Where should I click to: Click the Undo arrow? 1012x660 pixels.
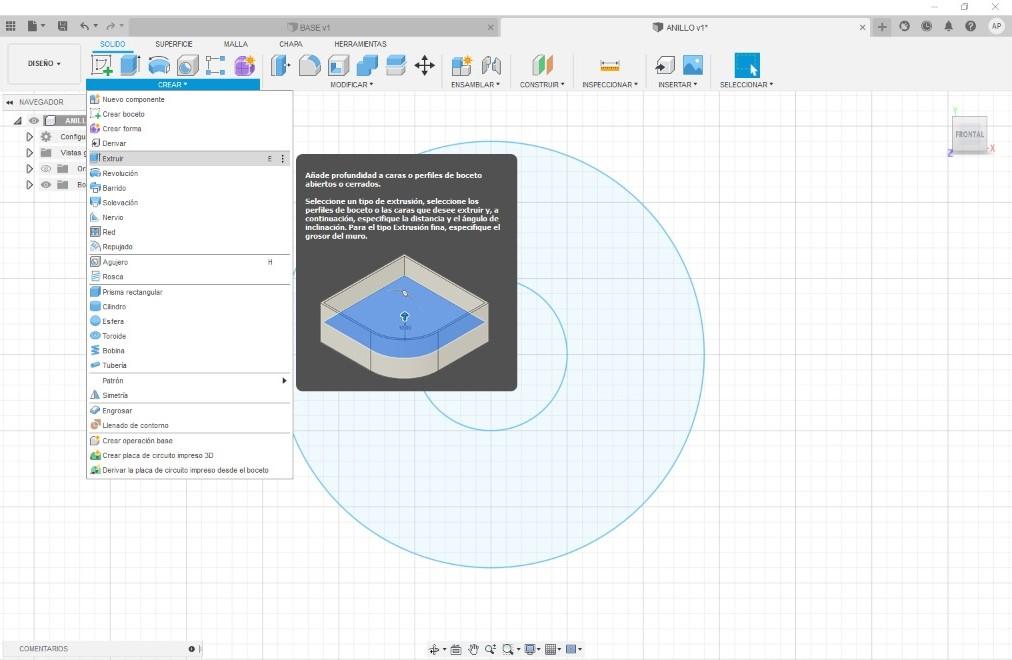pos(85,26)
